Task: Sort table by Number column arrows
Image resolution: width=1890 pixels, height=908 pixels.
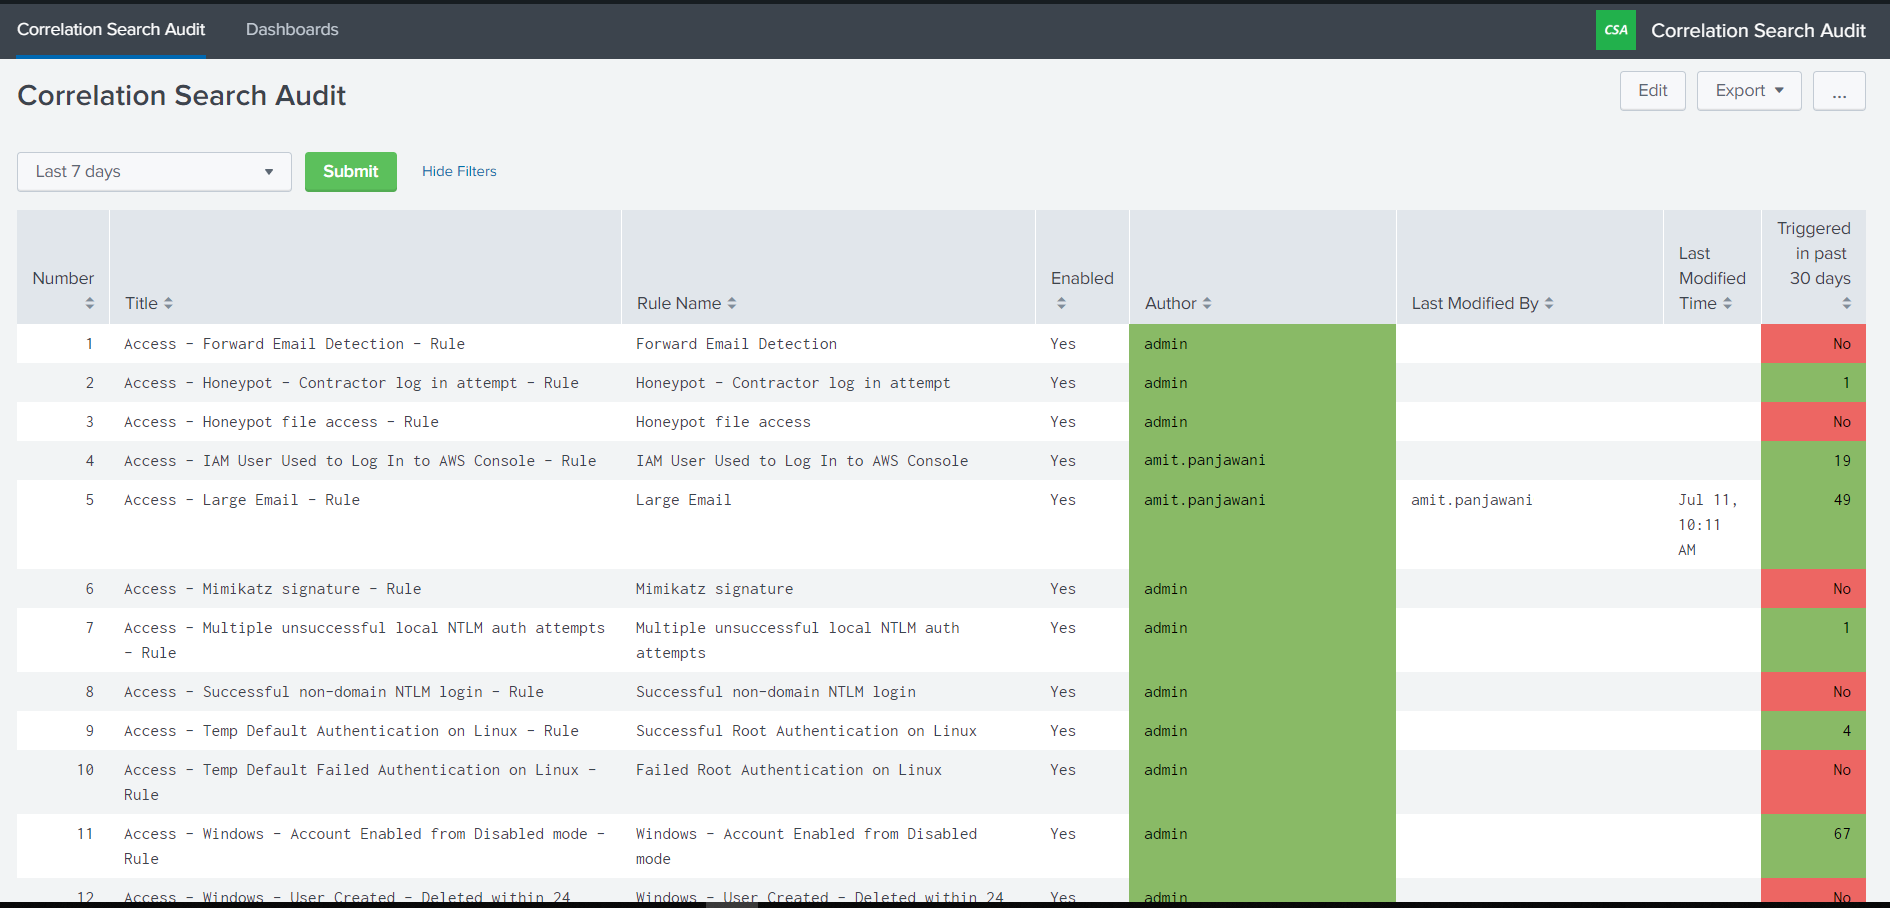Action: (x=90, y=303)
